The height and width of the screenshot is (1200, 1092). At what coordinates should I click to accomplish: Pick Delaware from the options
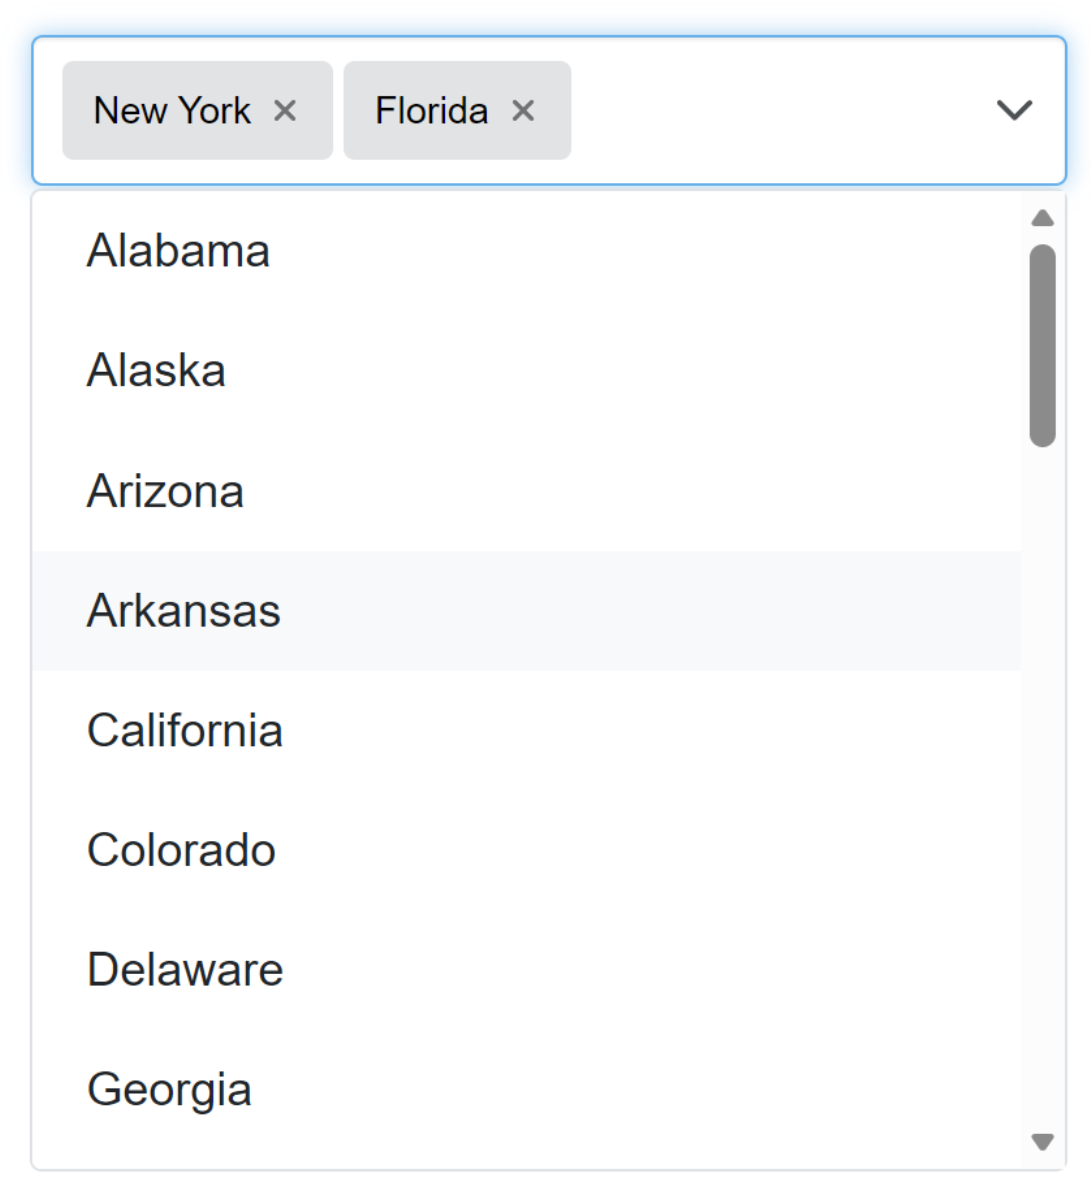[x=185, y=970]
